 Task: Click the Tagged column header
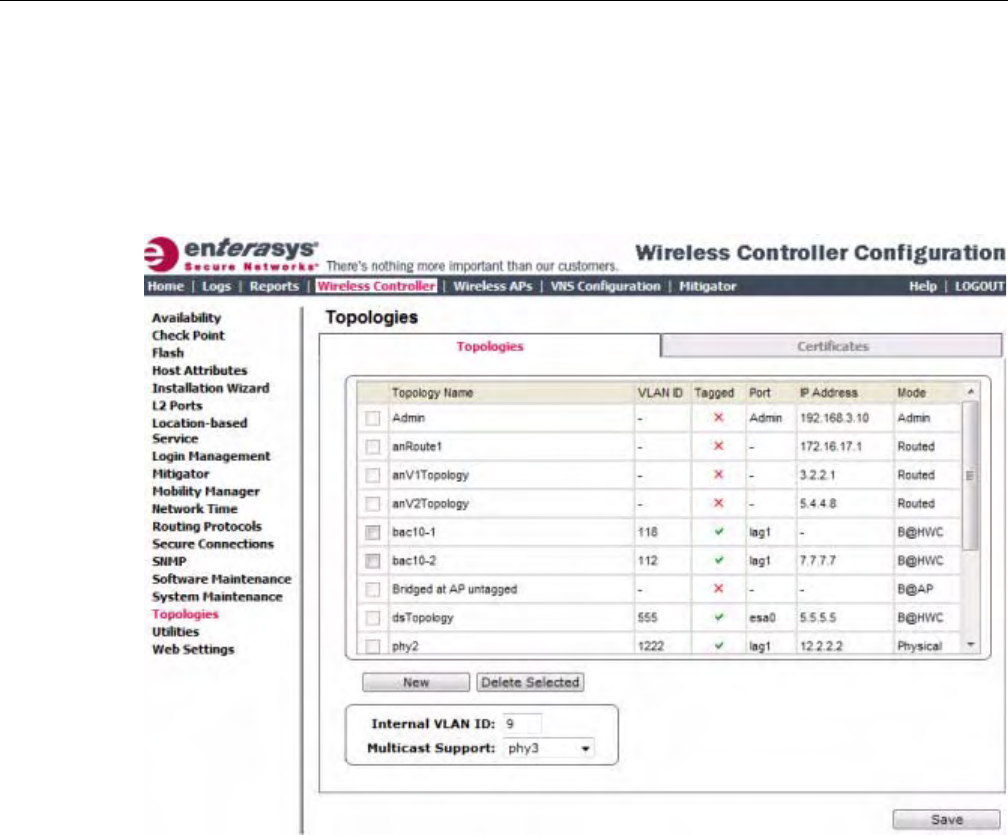point(714,393)
